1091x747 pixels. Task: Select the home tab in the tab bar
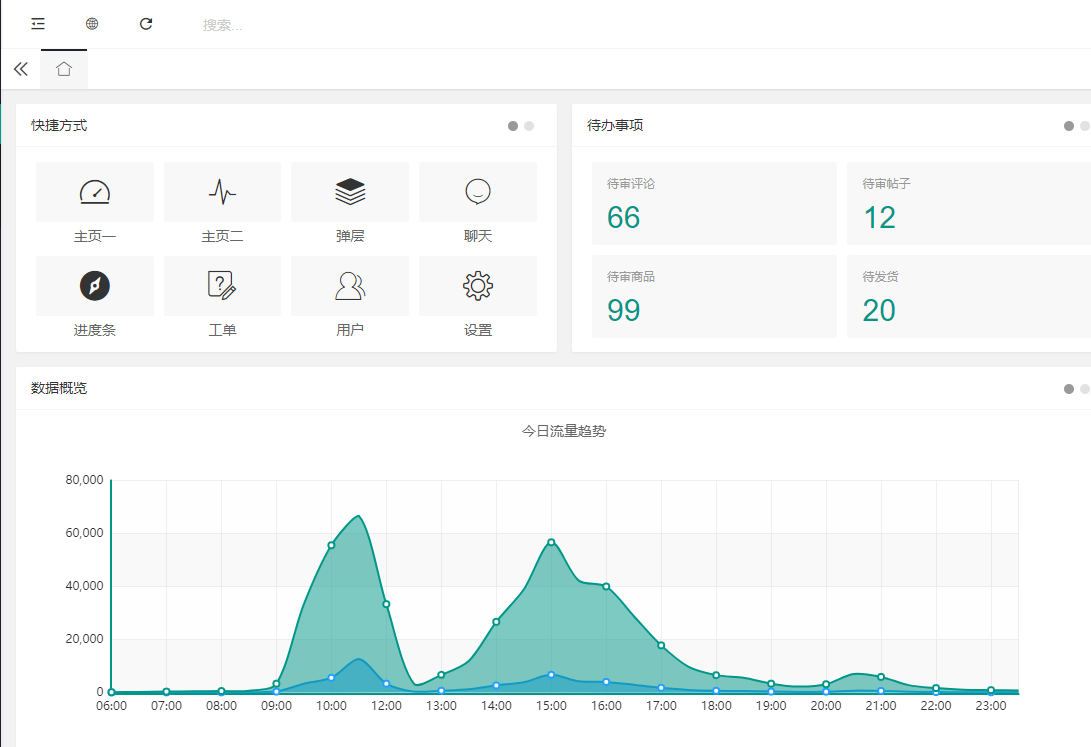(x=64, y=69)
